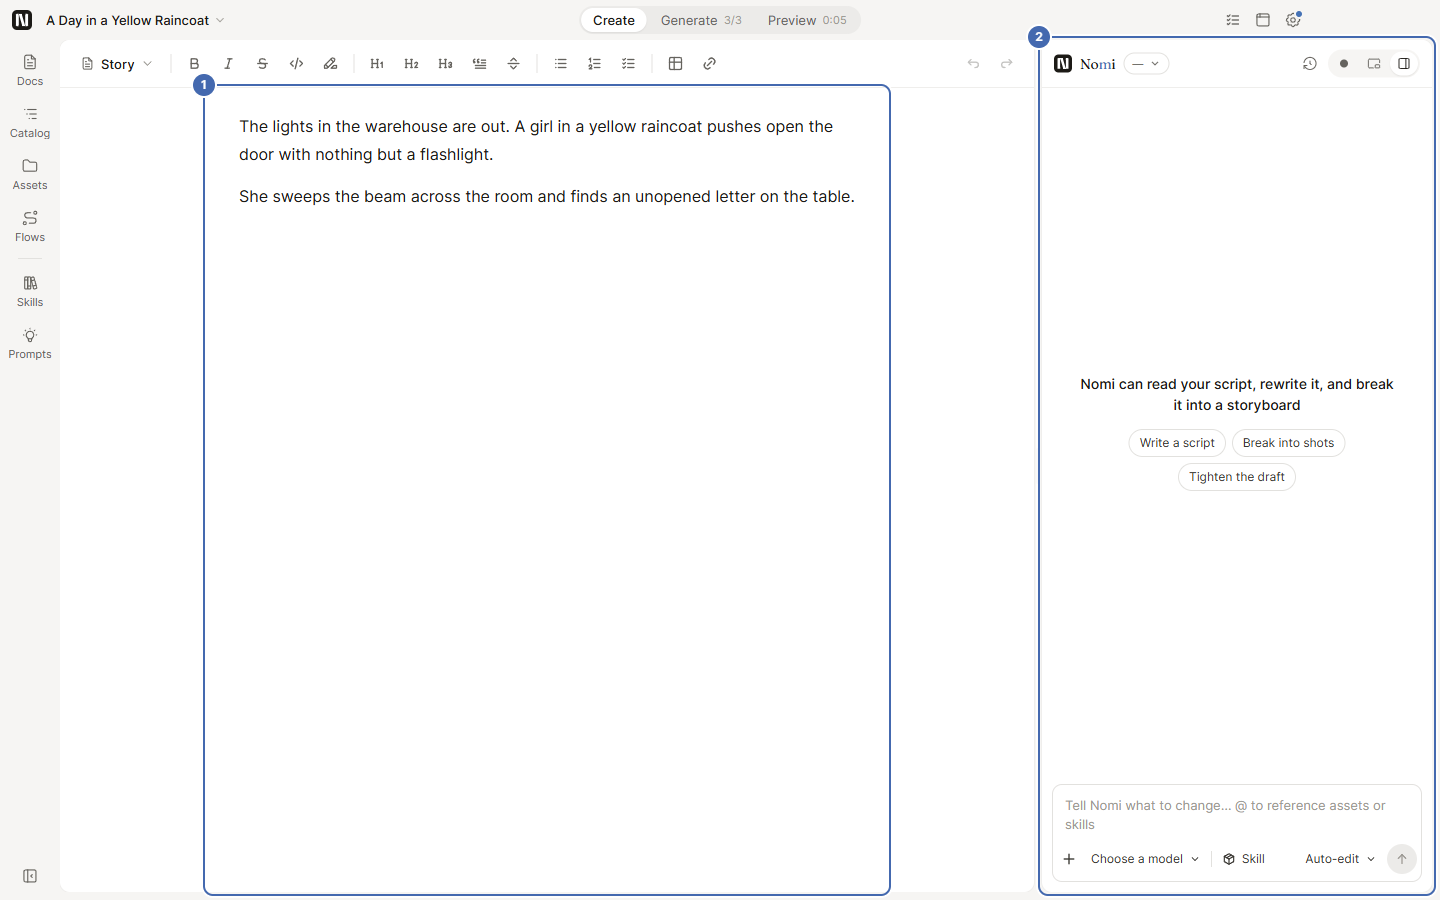This screenshot has width=1440, height=900.
Task: Switch Nomi panel to dot mode
Action: tap(1344, 64)
